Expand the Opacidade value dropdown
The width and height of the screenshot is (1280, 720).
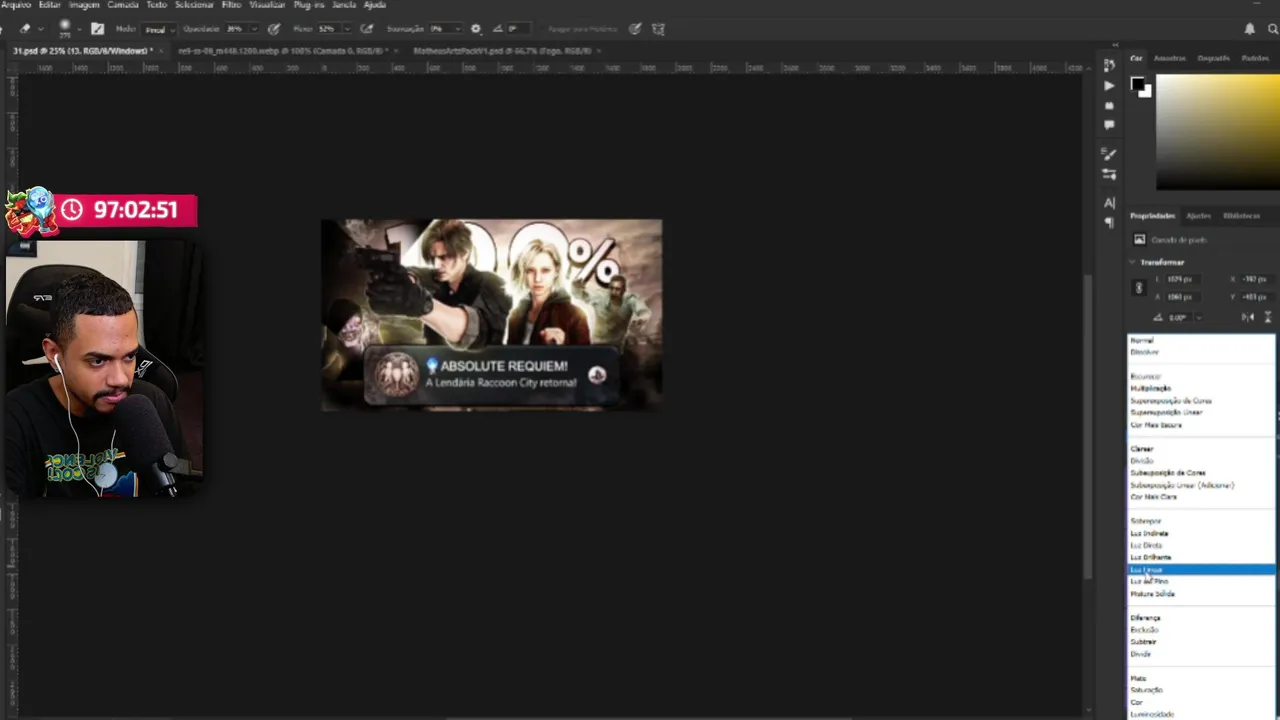click(254, 29)
